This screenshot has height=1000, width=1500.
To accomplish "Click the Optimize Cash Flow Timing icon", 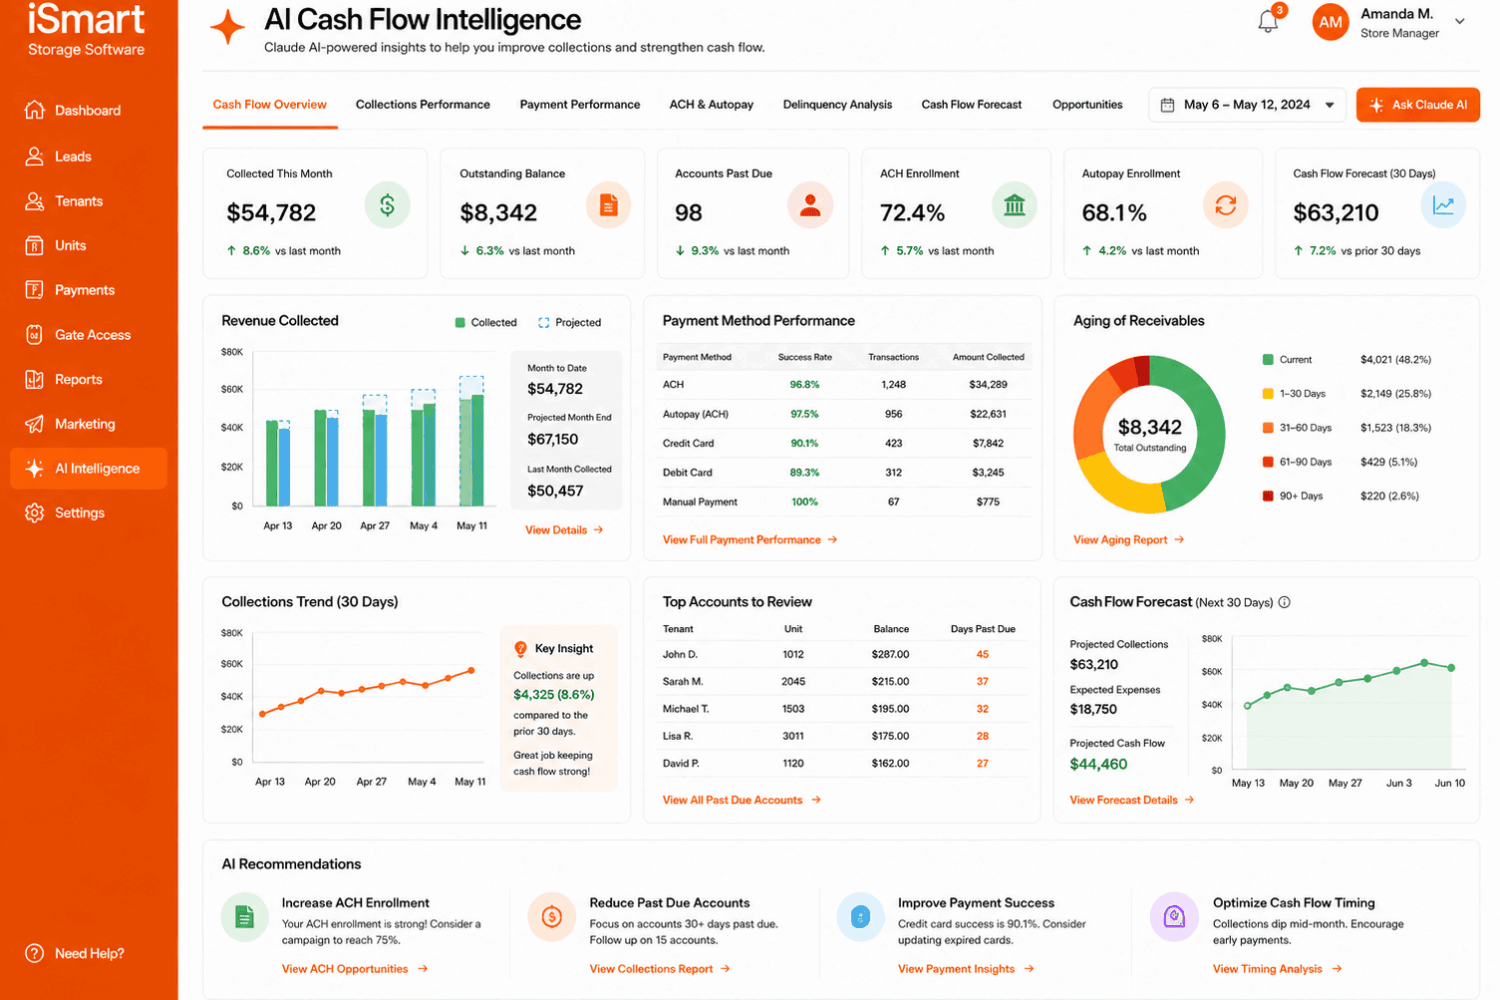I will coord(1175,917).
